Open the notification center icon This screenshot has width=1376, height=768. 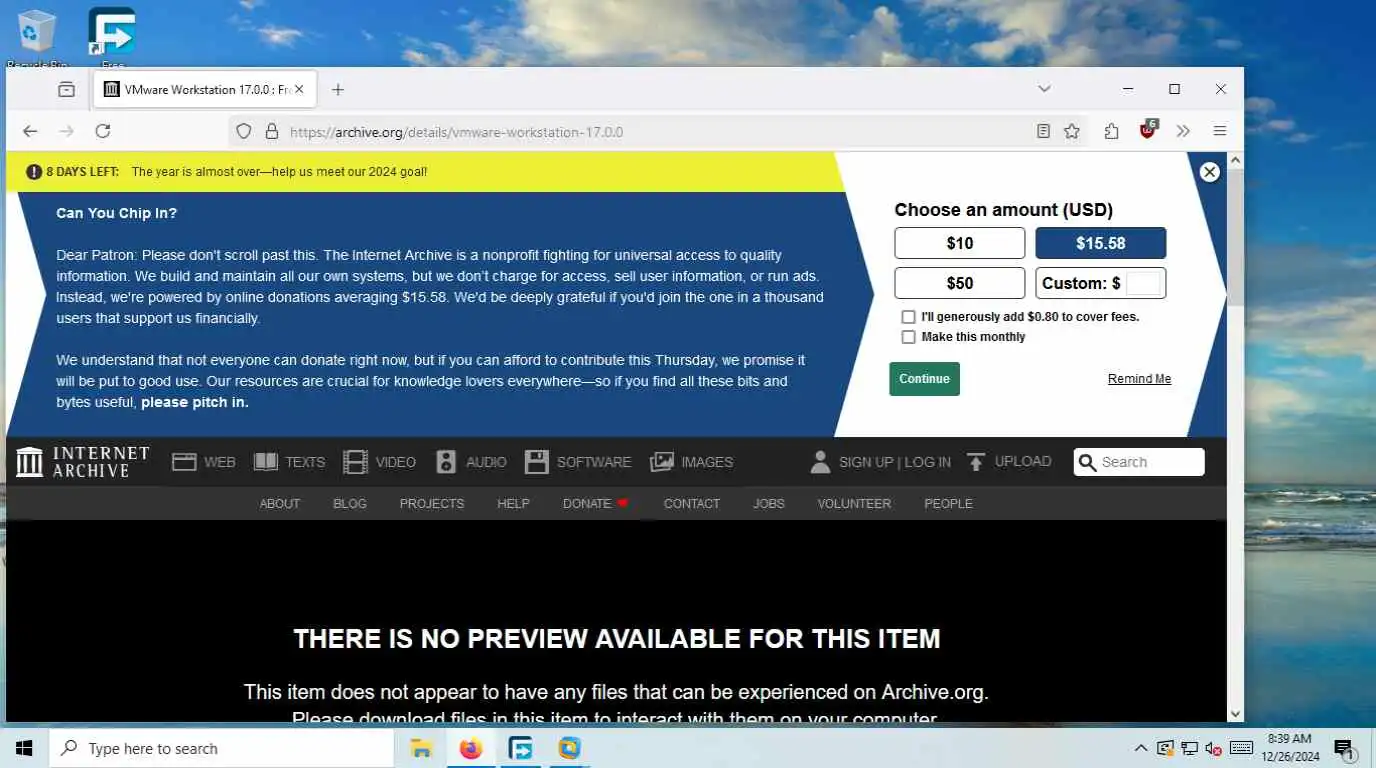click(1343, 748)
